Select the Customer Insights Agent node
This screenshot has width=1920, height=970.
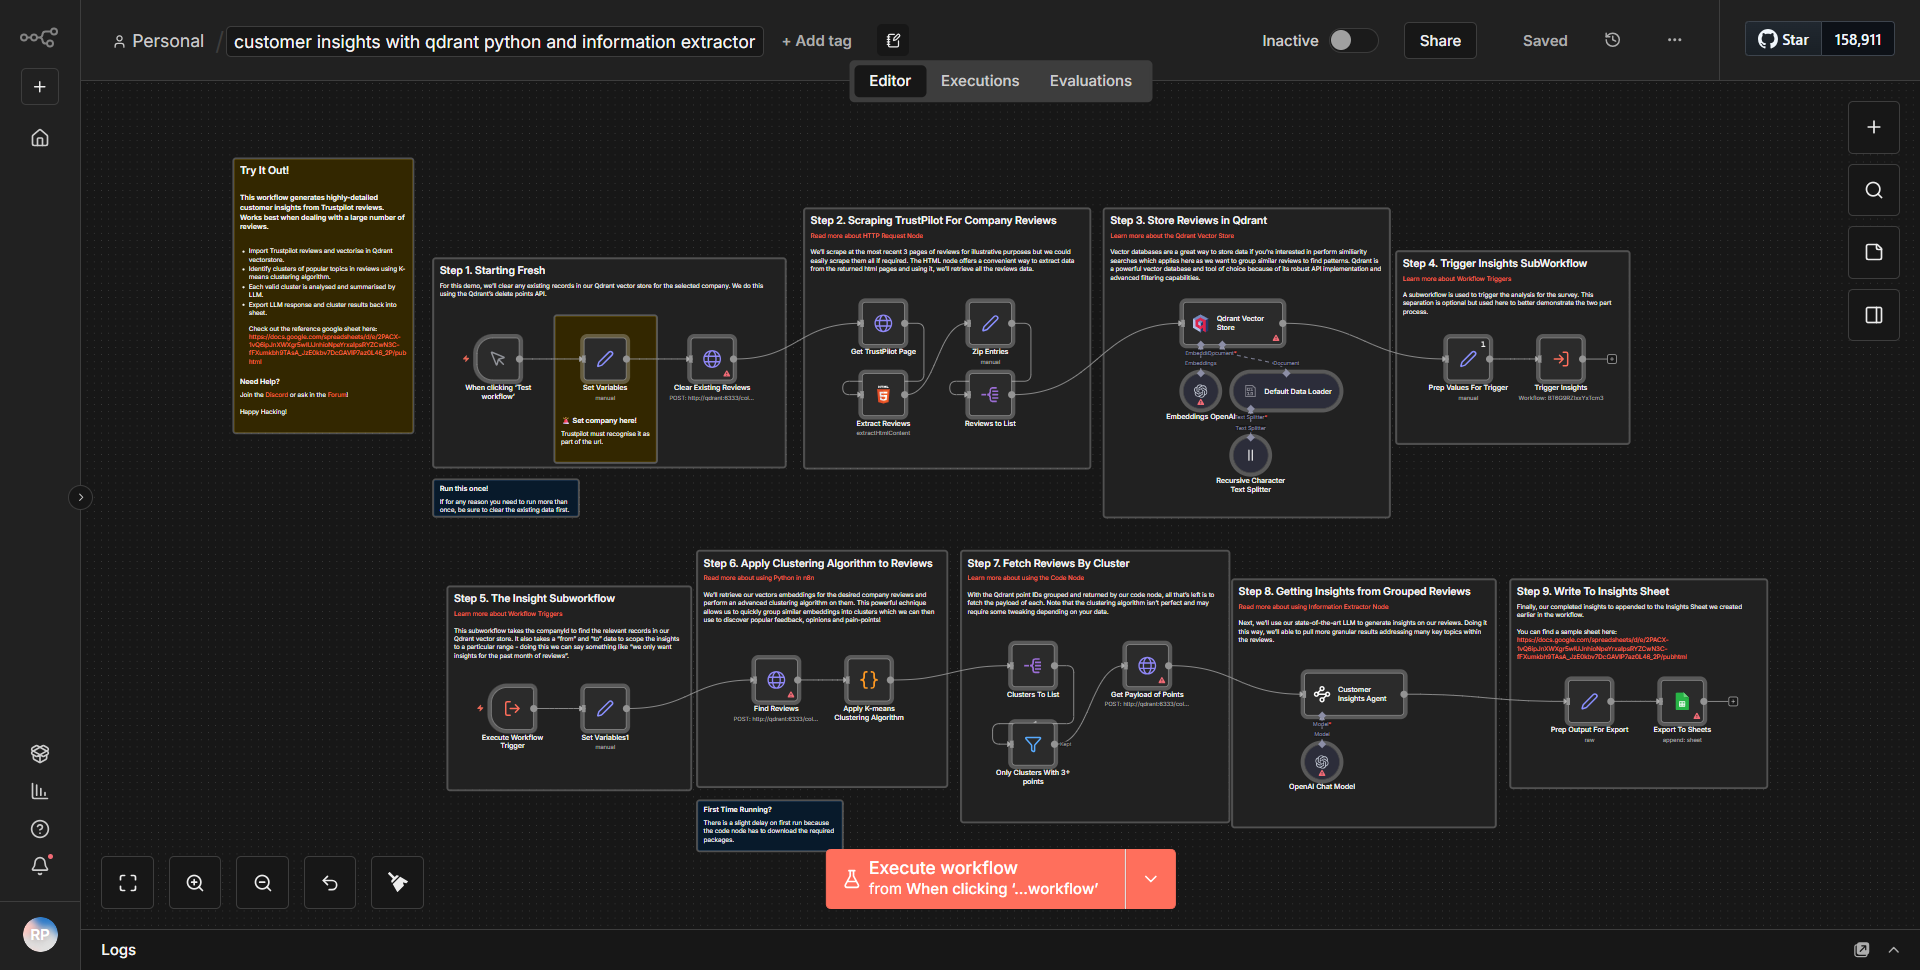(x=1354, y=694)
